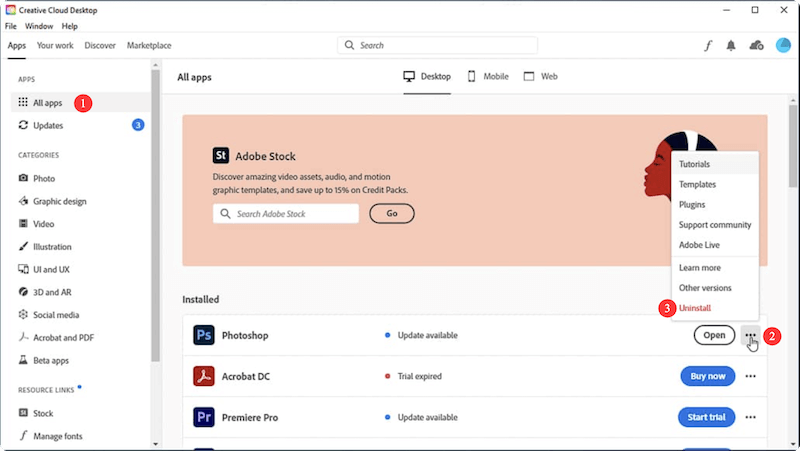The image size is (800, 451).
Task: Open the user profile avatar
Action: (783, 46)
